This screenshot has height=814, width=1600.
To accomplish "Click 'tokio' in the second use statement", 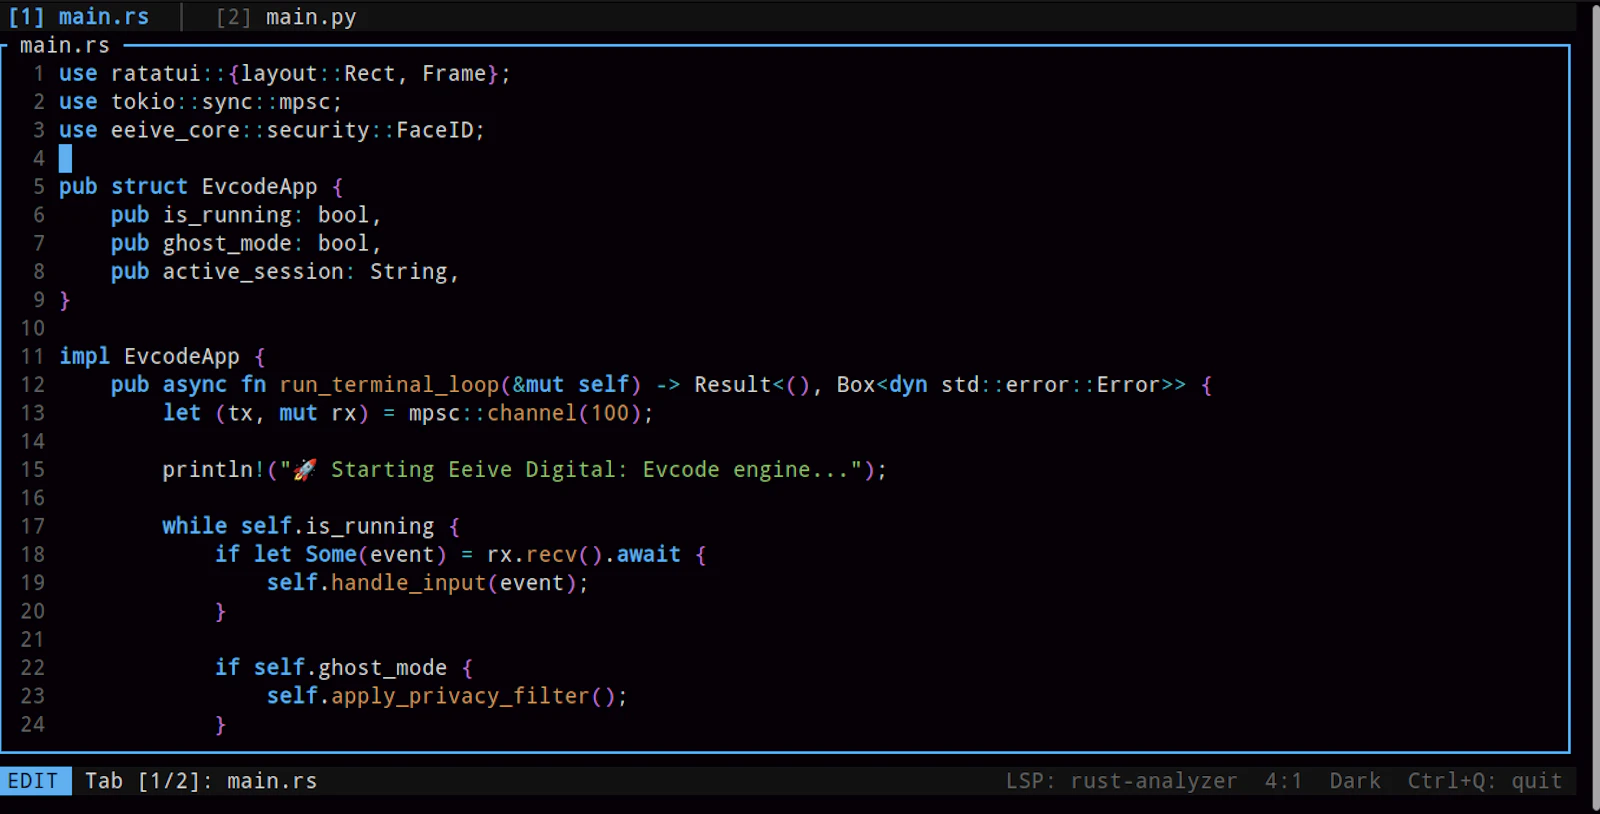I will (143, 102).
